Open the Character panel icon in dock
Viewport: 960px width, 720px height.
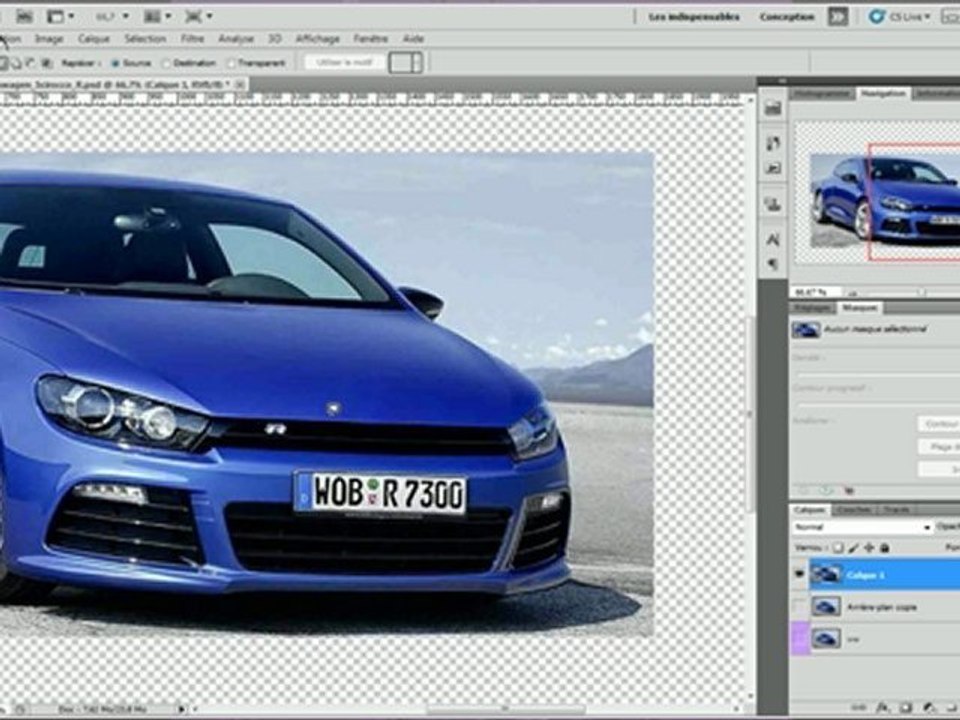pos(773,239)
